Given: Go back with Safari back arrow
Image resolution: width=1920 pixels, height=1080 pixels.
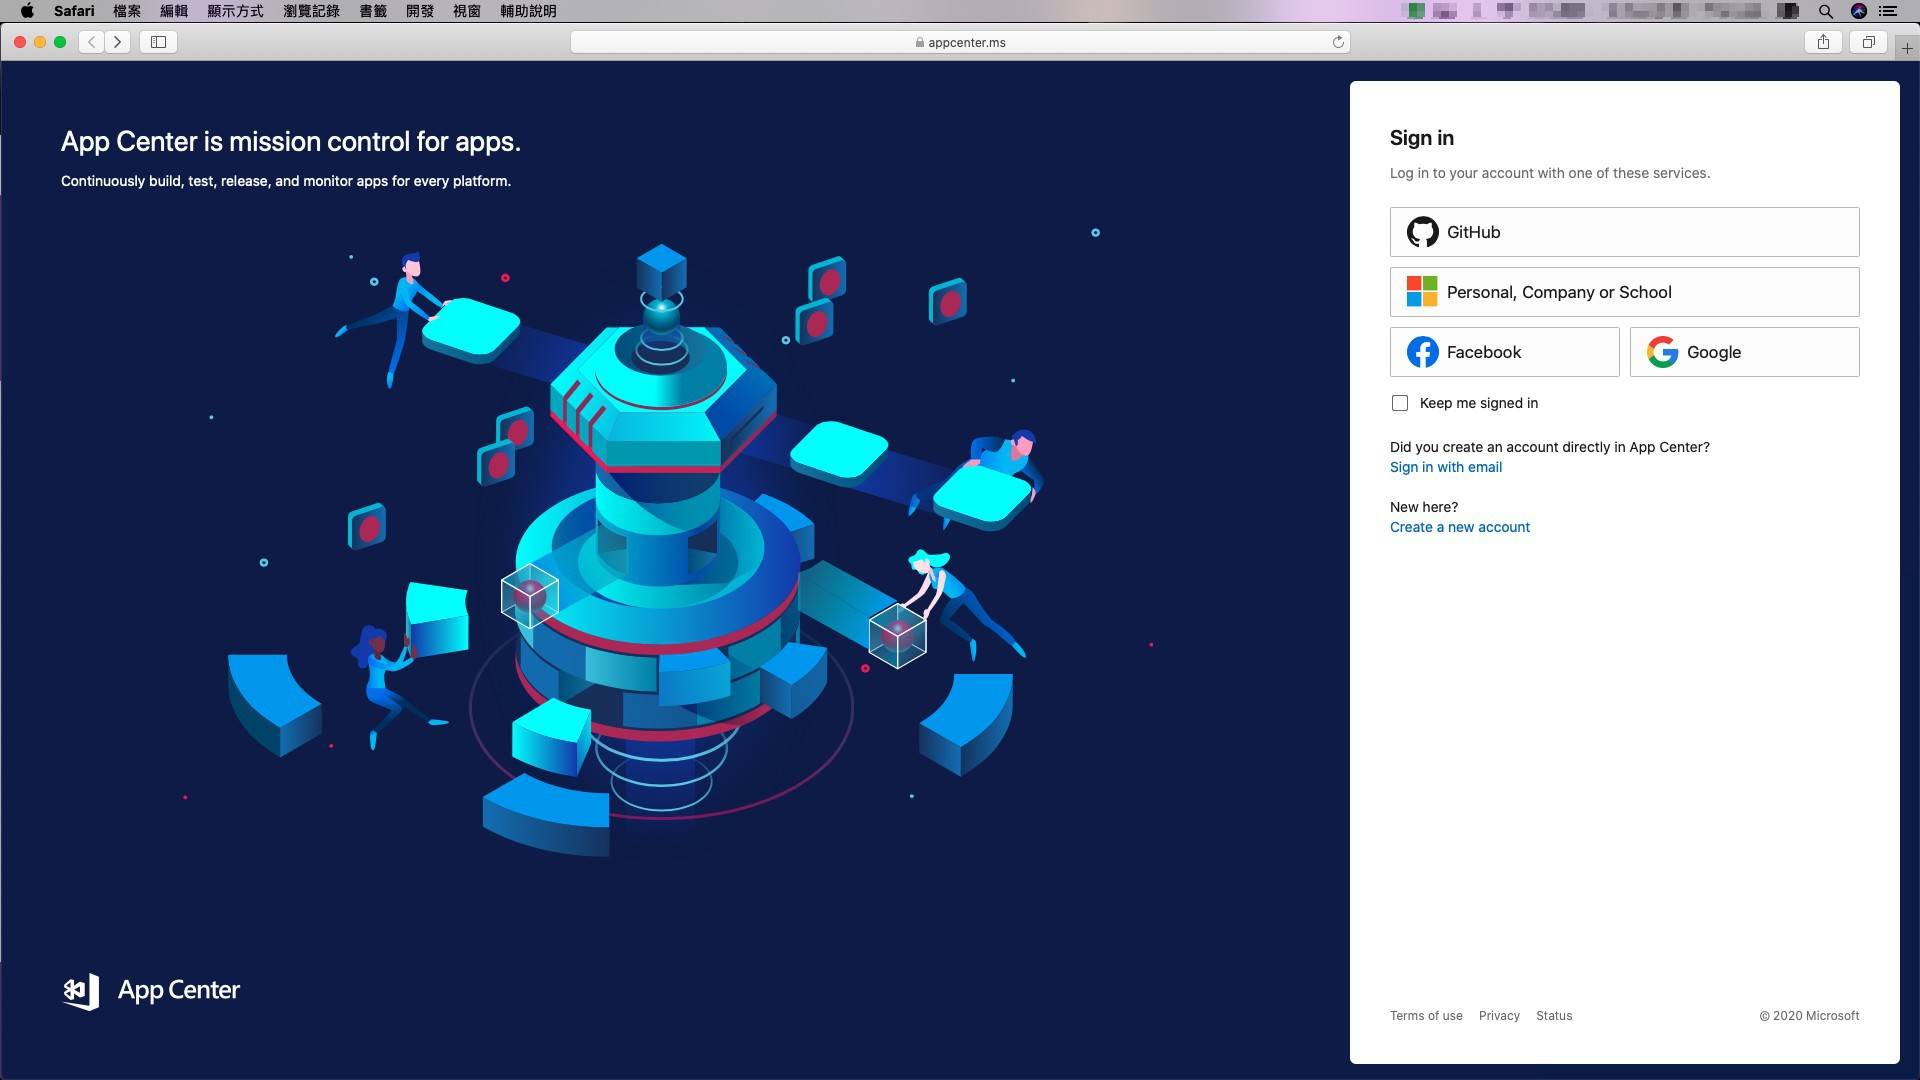Looking at the screenshot, I should 92,42.
